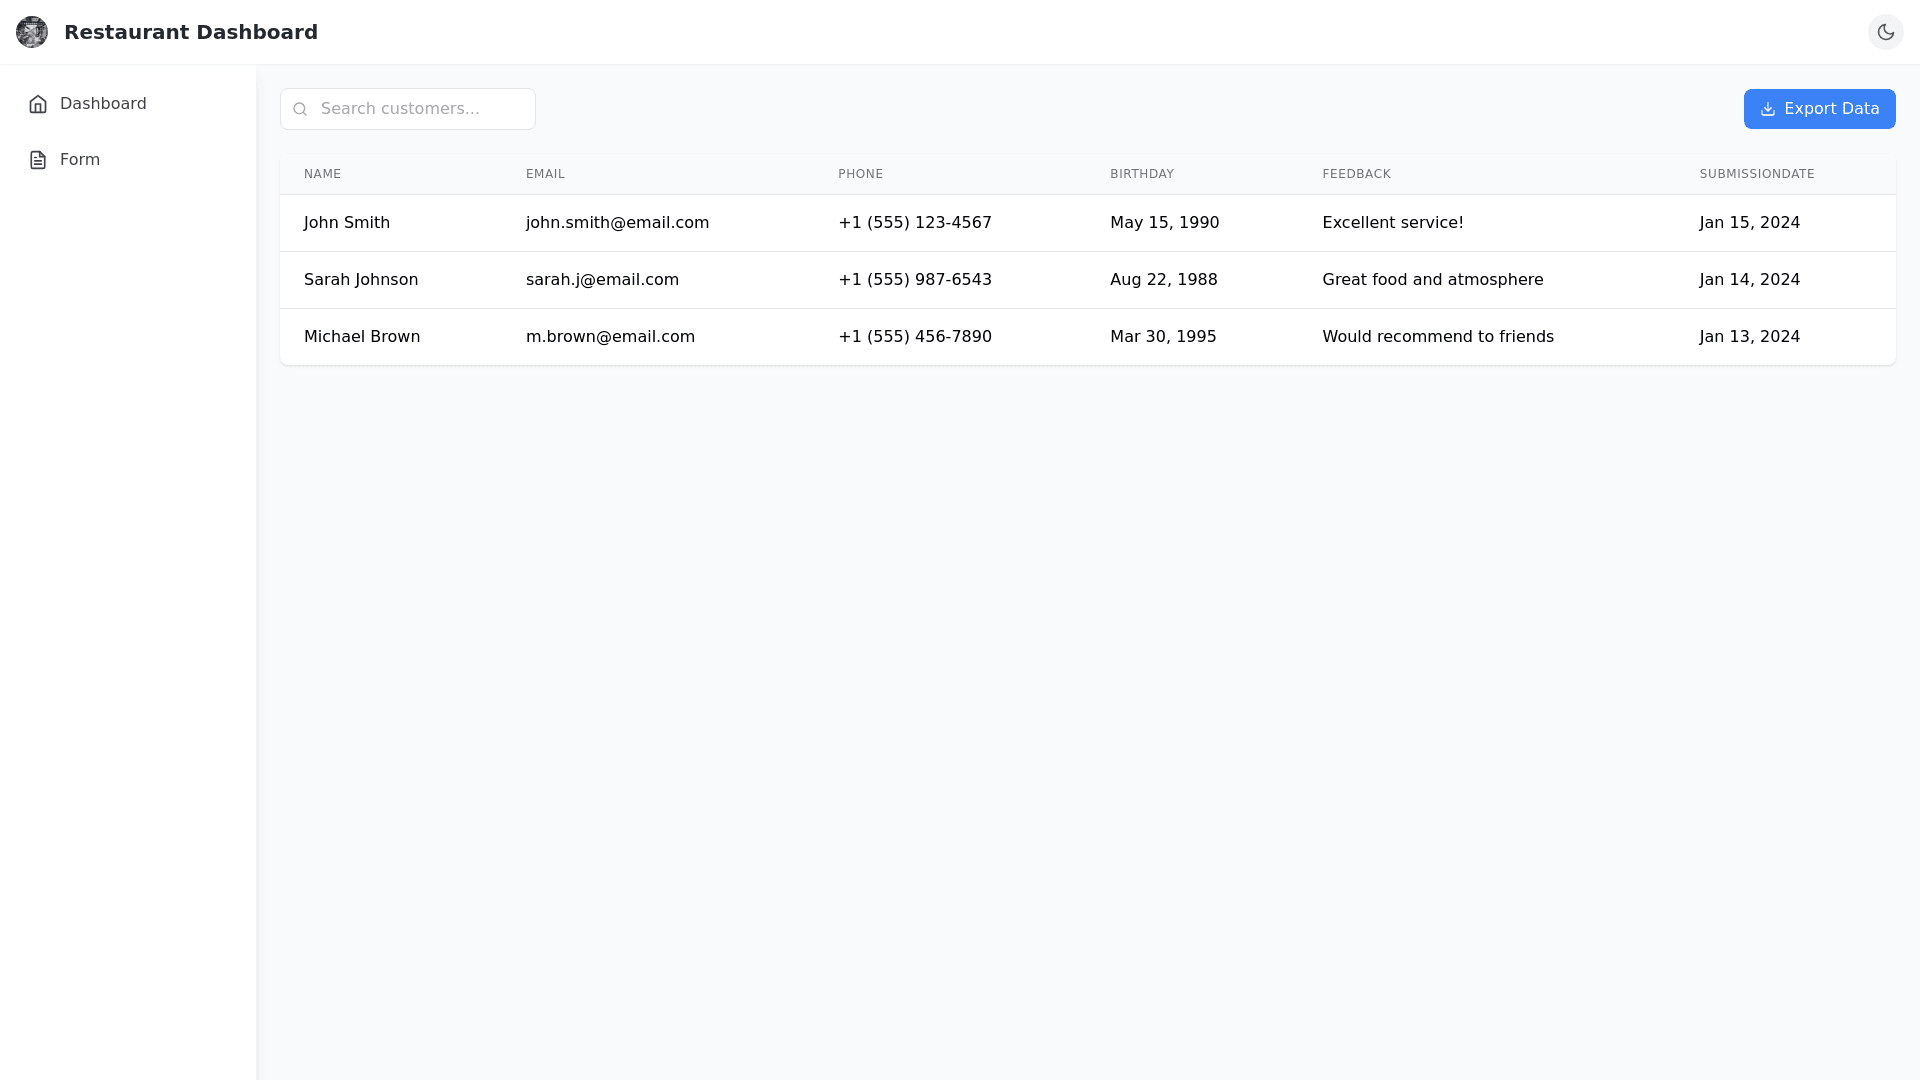The height and width of the screenshot is (1080, 1920).
Task: Click the Email column header
Action: click(x=545, y=174)
